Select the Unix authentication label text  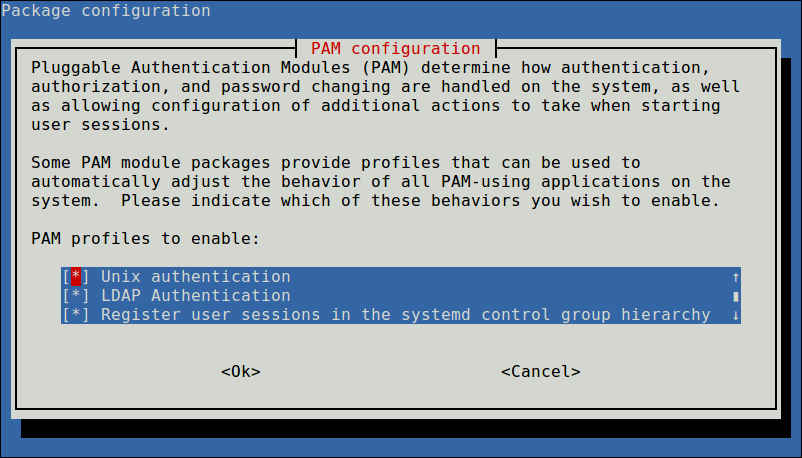pos(195,277)
